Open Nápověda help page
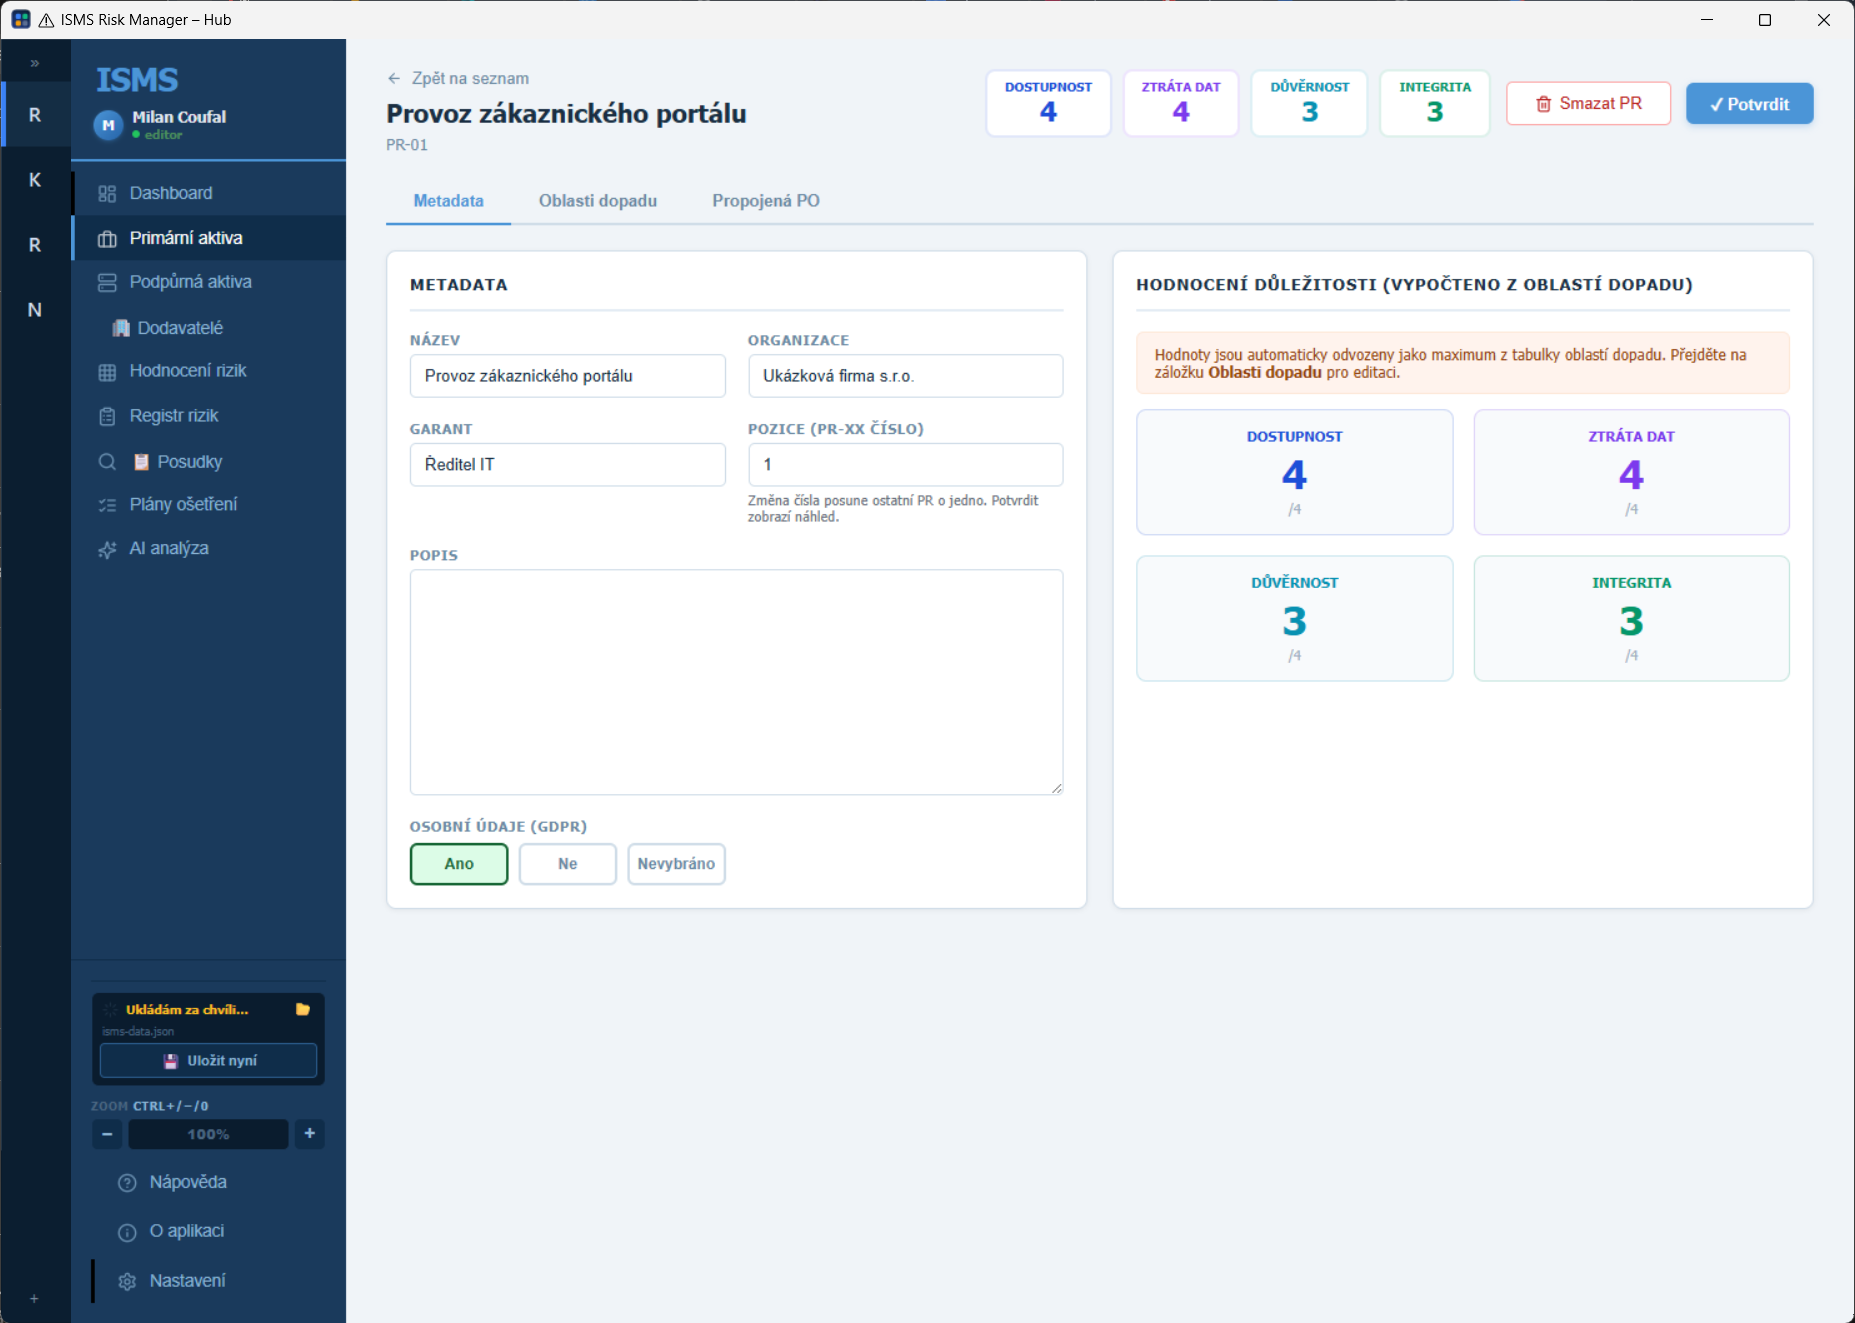This screenshot has height=1323, width=1855. pyautogui.click(x=209, y=1182)
